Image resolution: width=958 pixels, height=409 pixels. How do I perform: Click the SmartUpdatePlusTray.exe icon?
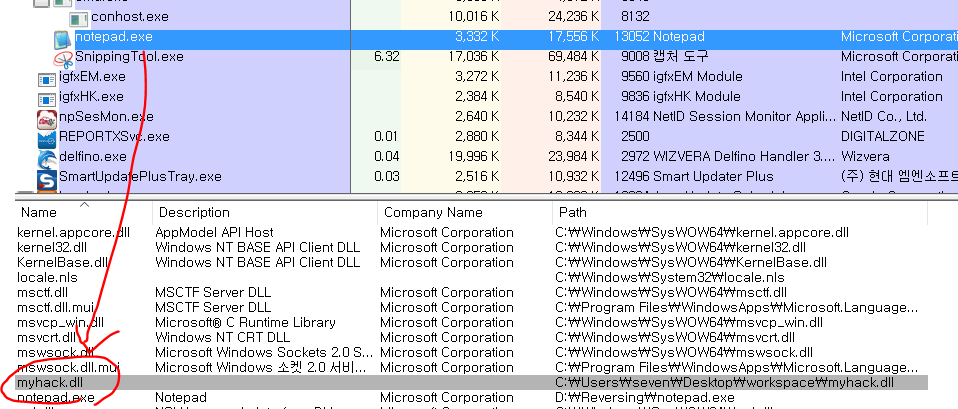pyautogui.click(x=47, y=179)
